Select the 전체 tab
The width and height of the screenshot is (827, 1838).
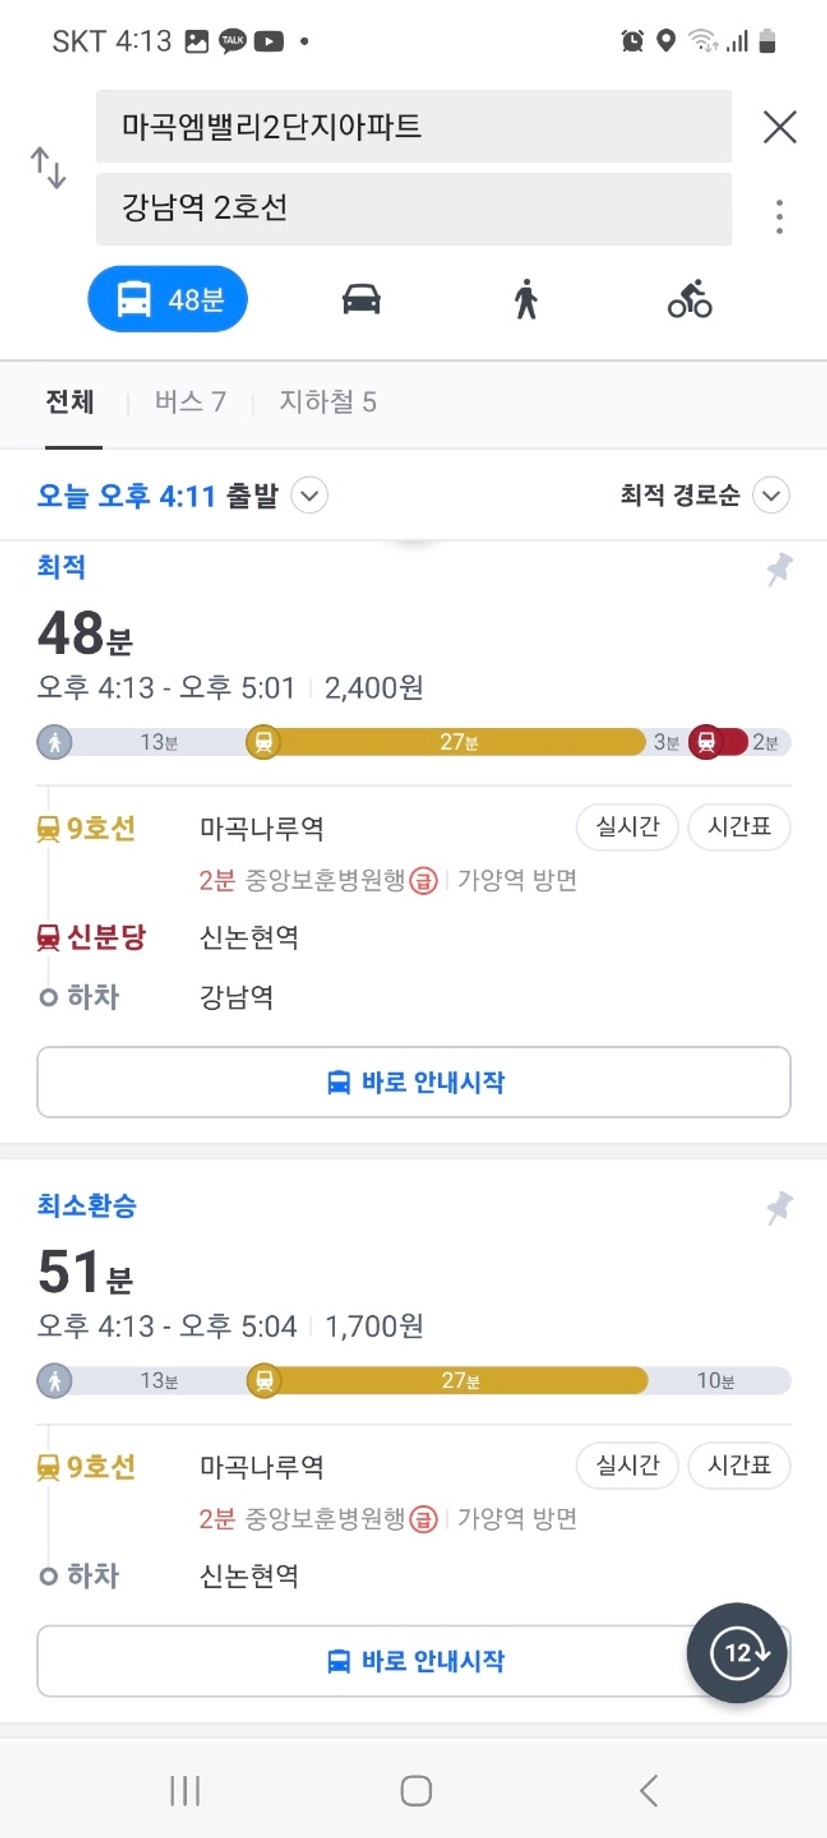pyautogui.click(x=70, y=402)
